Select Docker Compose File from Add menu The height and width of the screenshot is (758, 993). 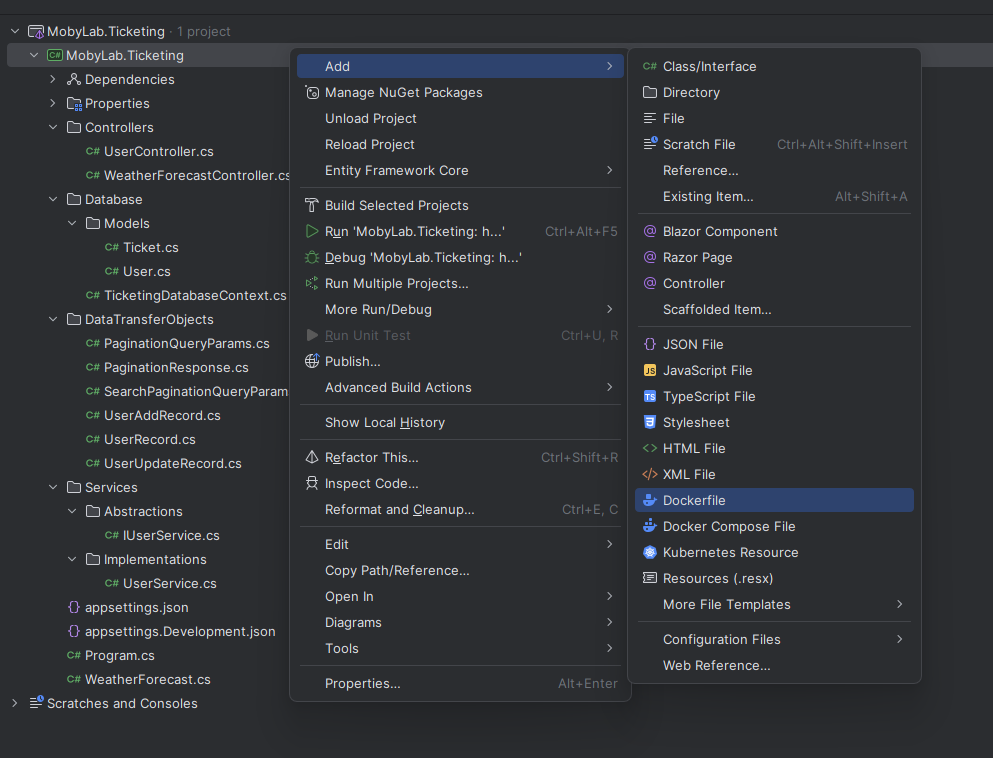(x=728, y=526)
